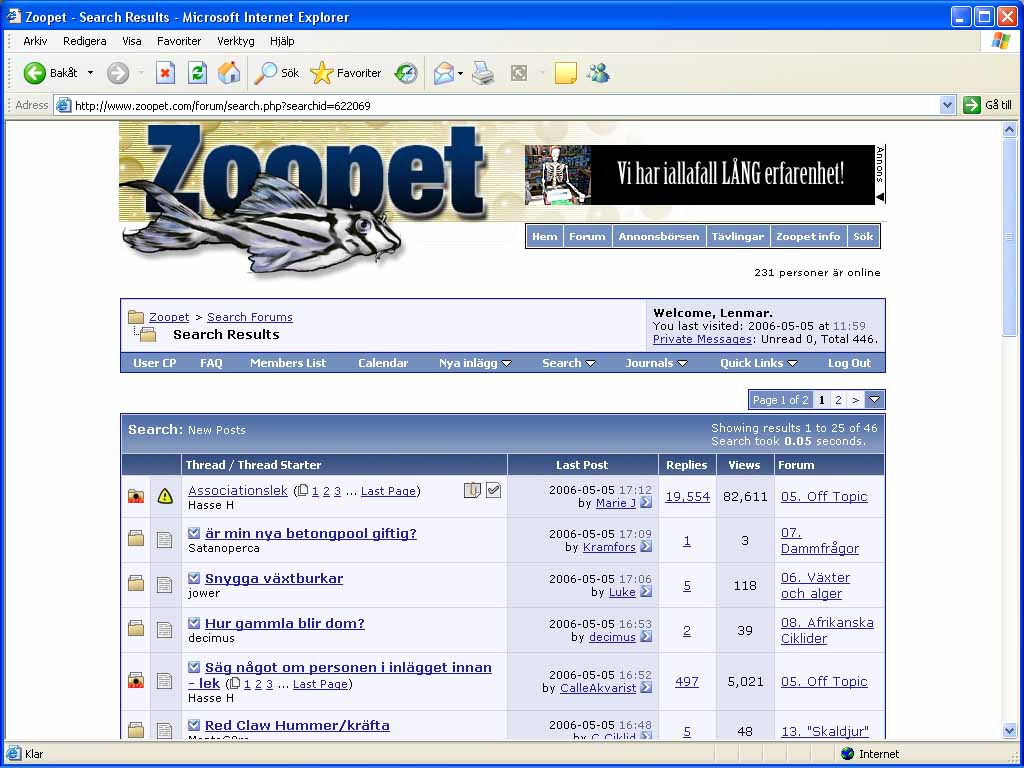
Task: Open the 07. Dammfrågor forum link
Action: 820,541
